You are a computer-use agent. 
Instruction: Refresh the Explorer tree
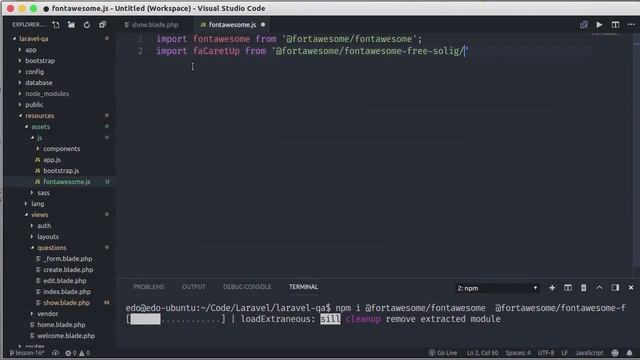pyautogui.click(x=87, y=25)
